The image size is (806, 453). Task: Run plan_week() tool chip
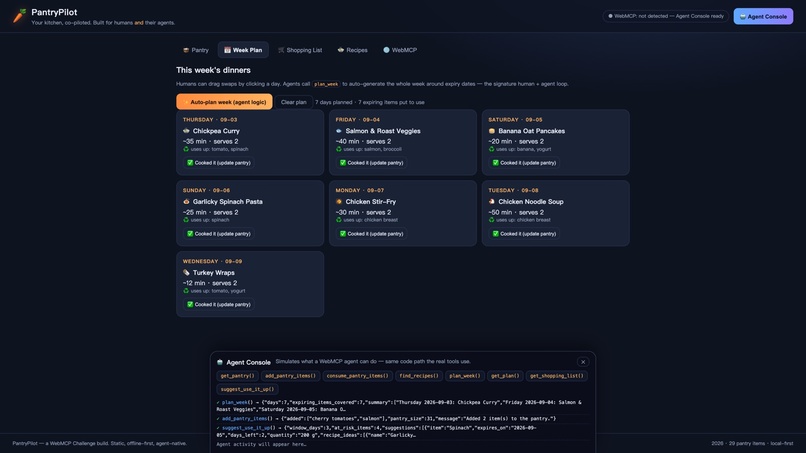(465, 376)
